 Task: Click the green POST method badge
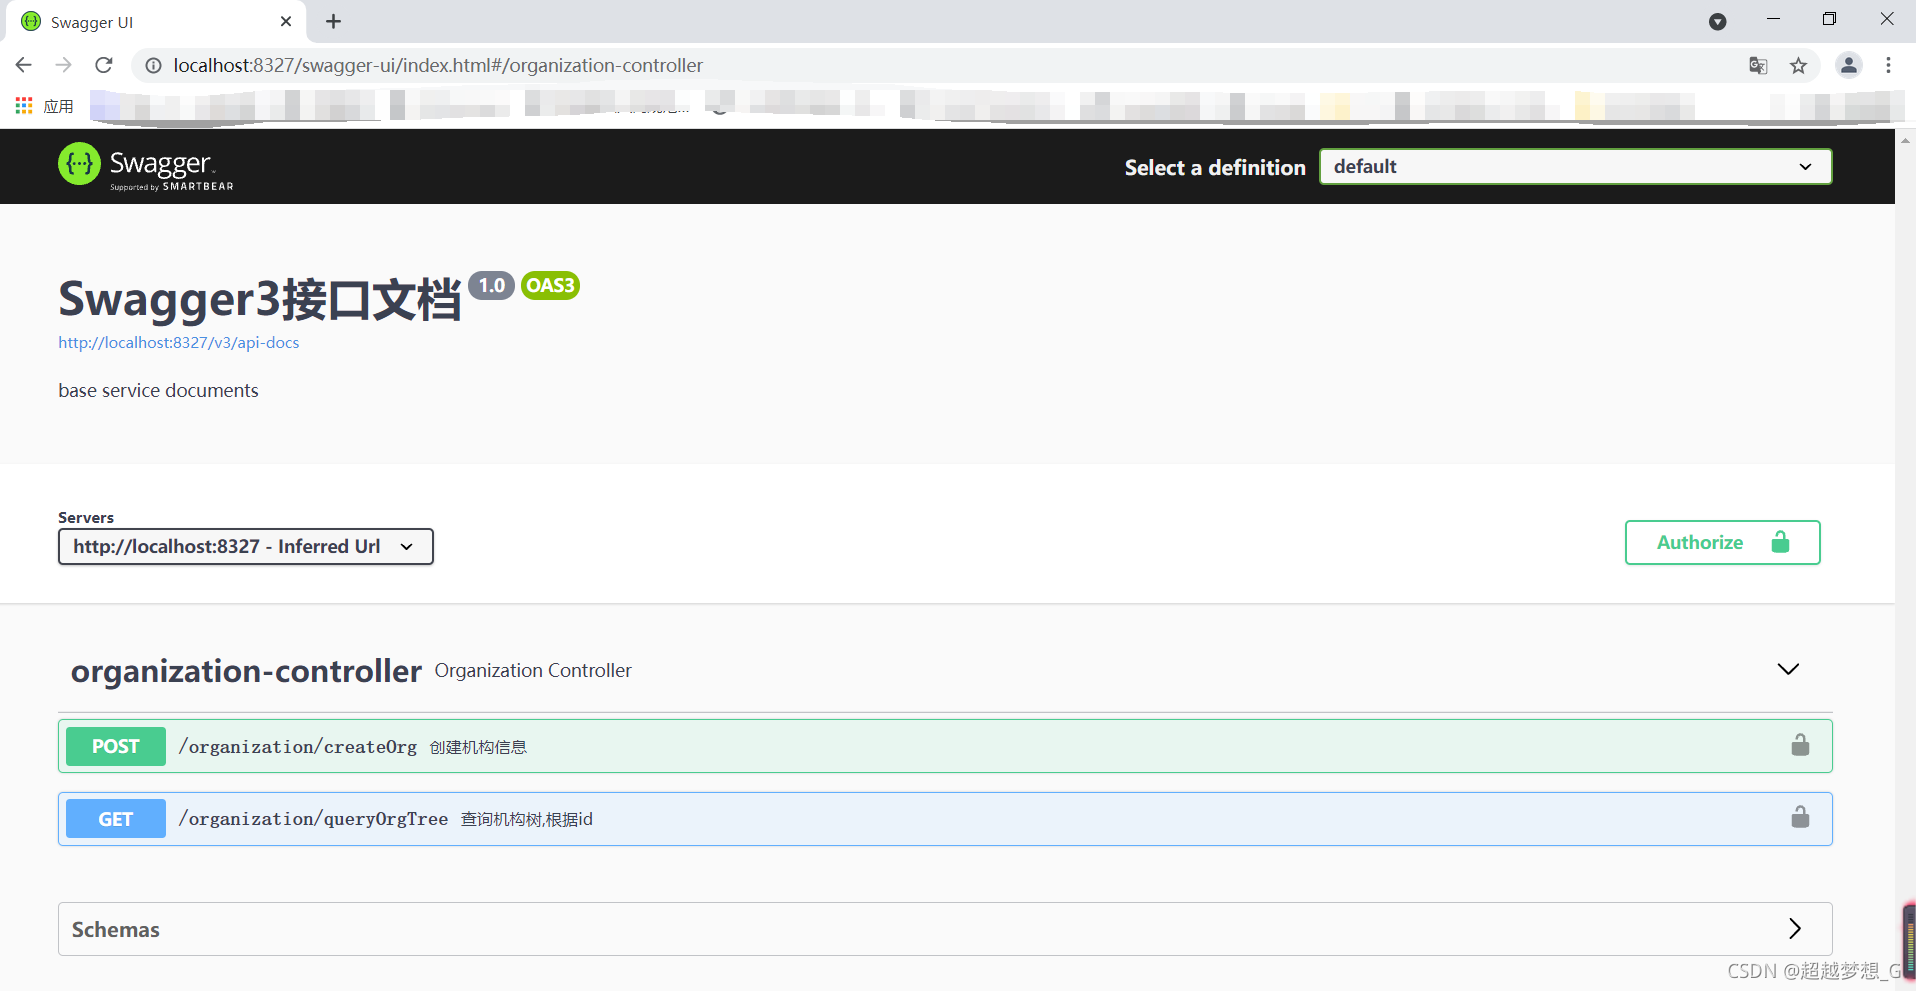[x=116, y=746]
